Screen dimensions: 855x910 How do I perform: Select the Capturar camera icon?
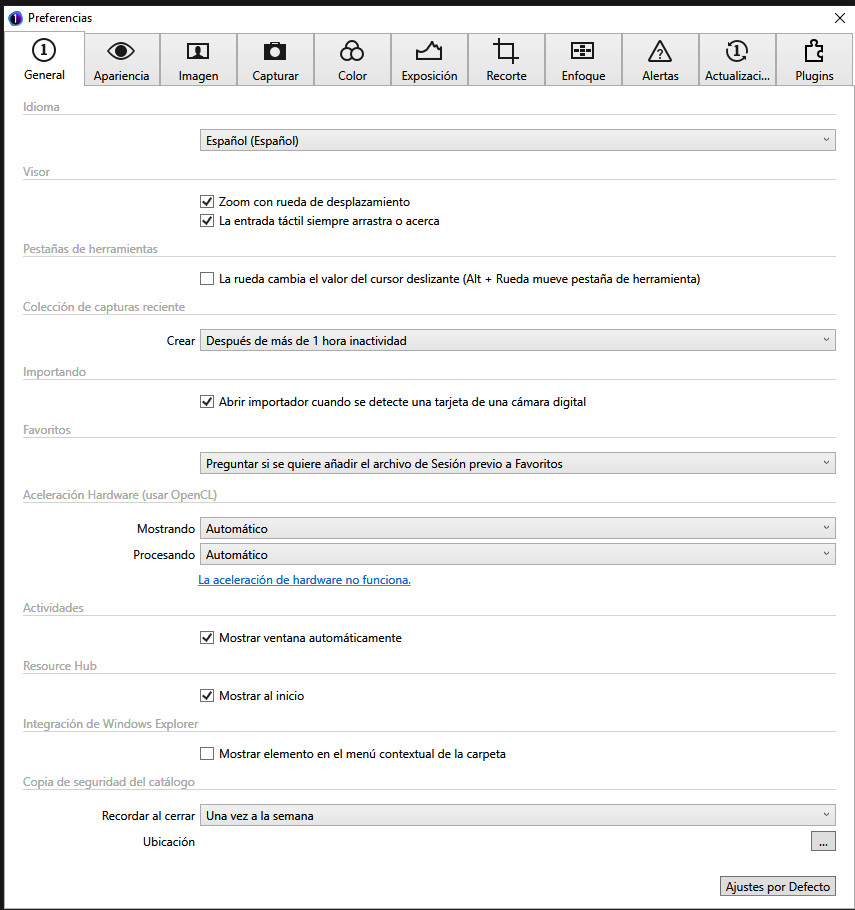pos(275,52)
